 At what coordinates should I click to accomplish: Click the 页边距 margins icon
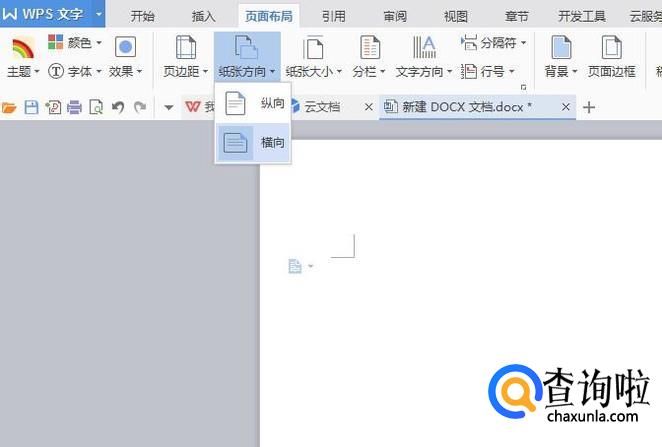tap(186, 47)
